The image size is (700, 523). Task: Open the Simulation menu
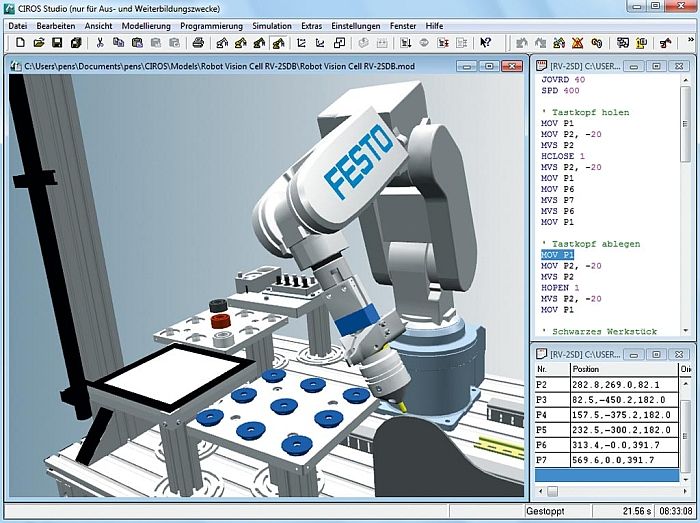click(x=272, y=26)
